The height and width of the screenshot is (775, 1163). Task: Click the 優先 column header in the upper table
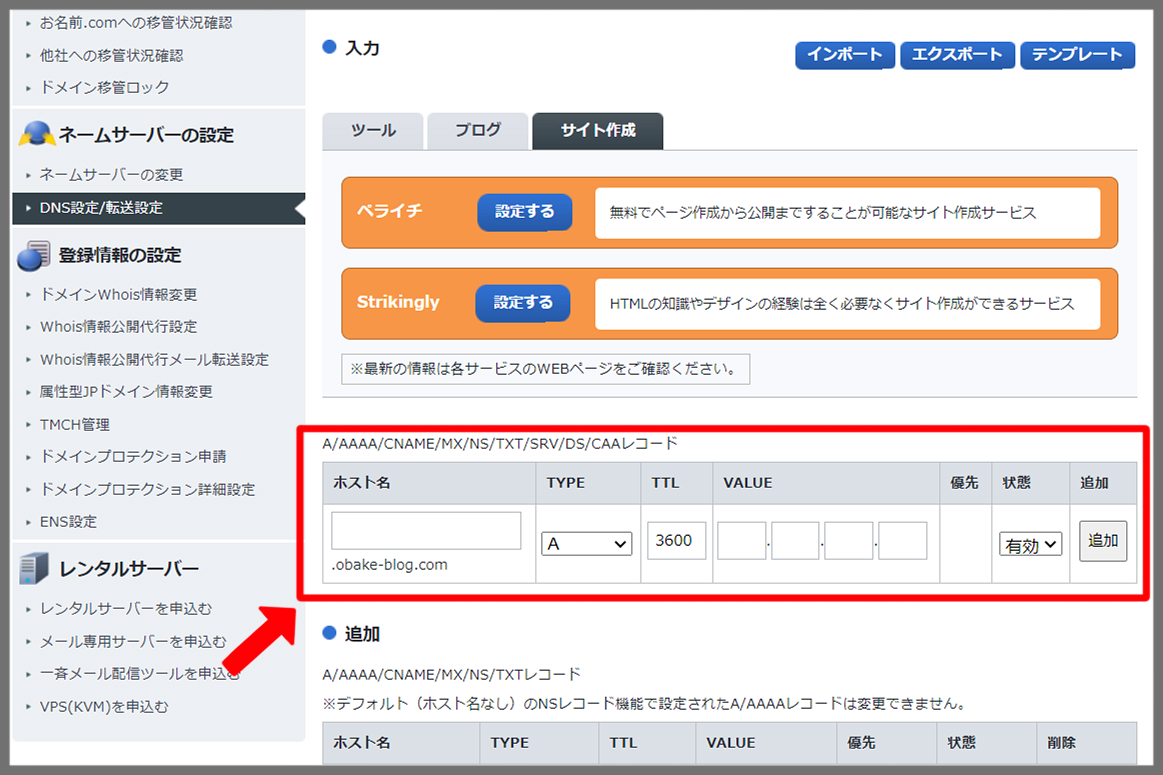964,483
